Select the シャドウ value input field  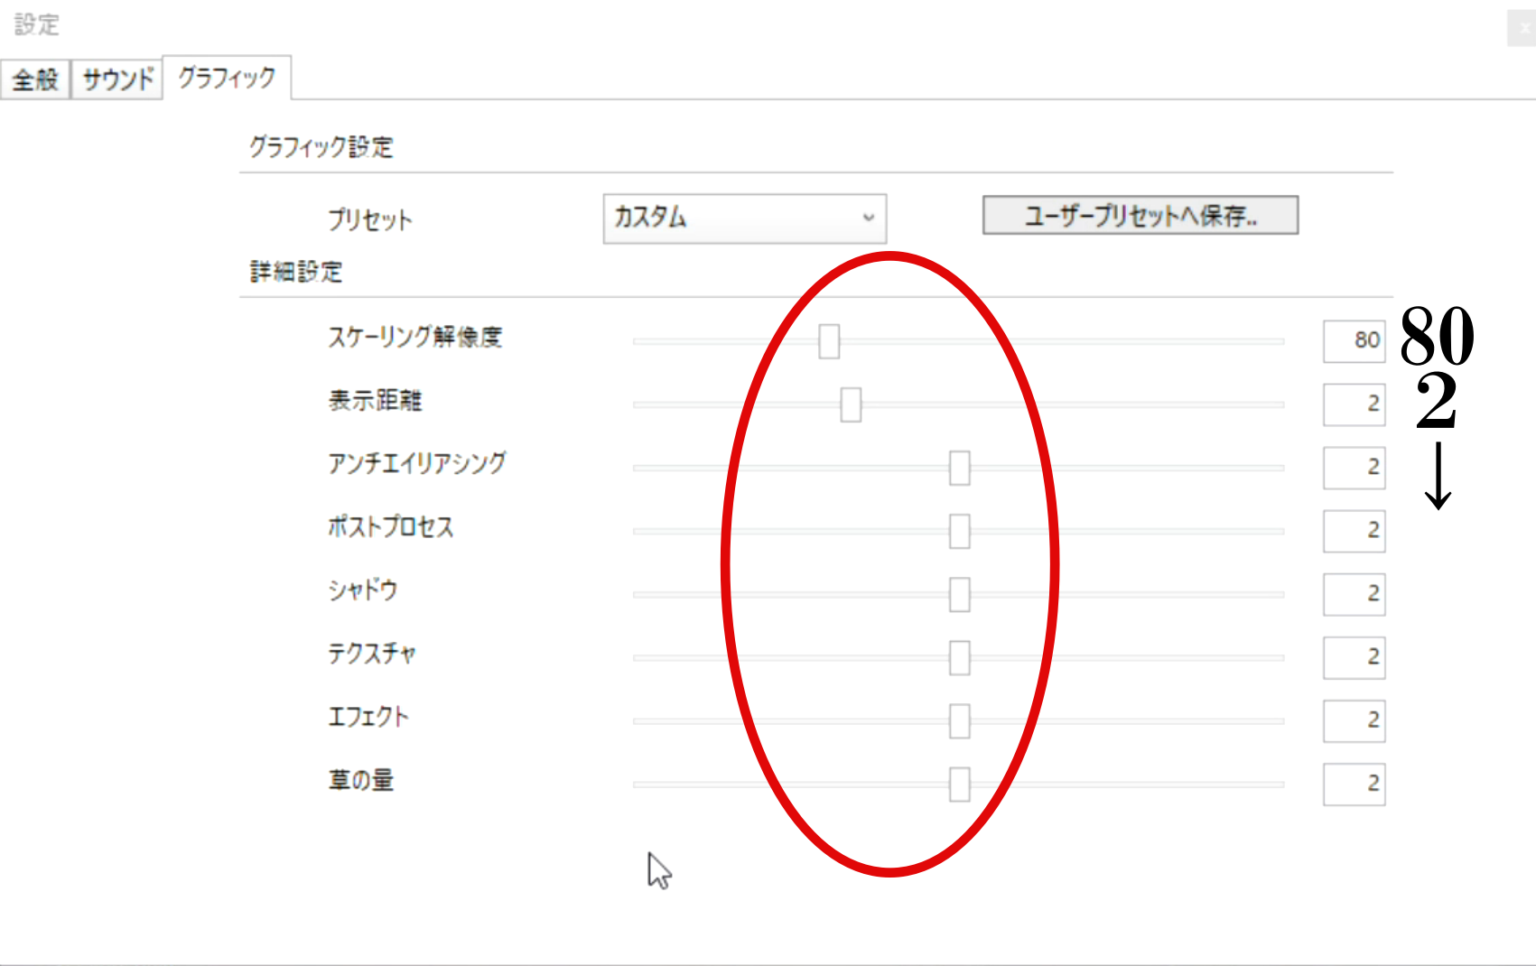[1353, 594]
